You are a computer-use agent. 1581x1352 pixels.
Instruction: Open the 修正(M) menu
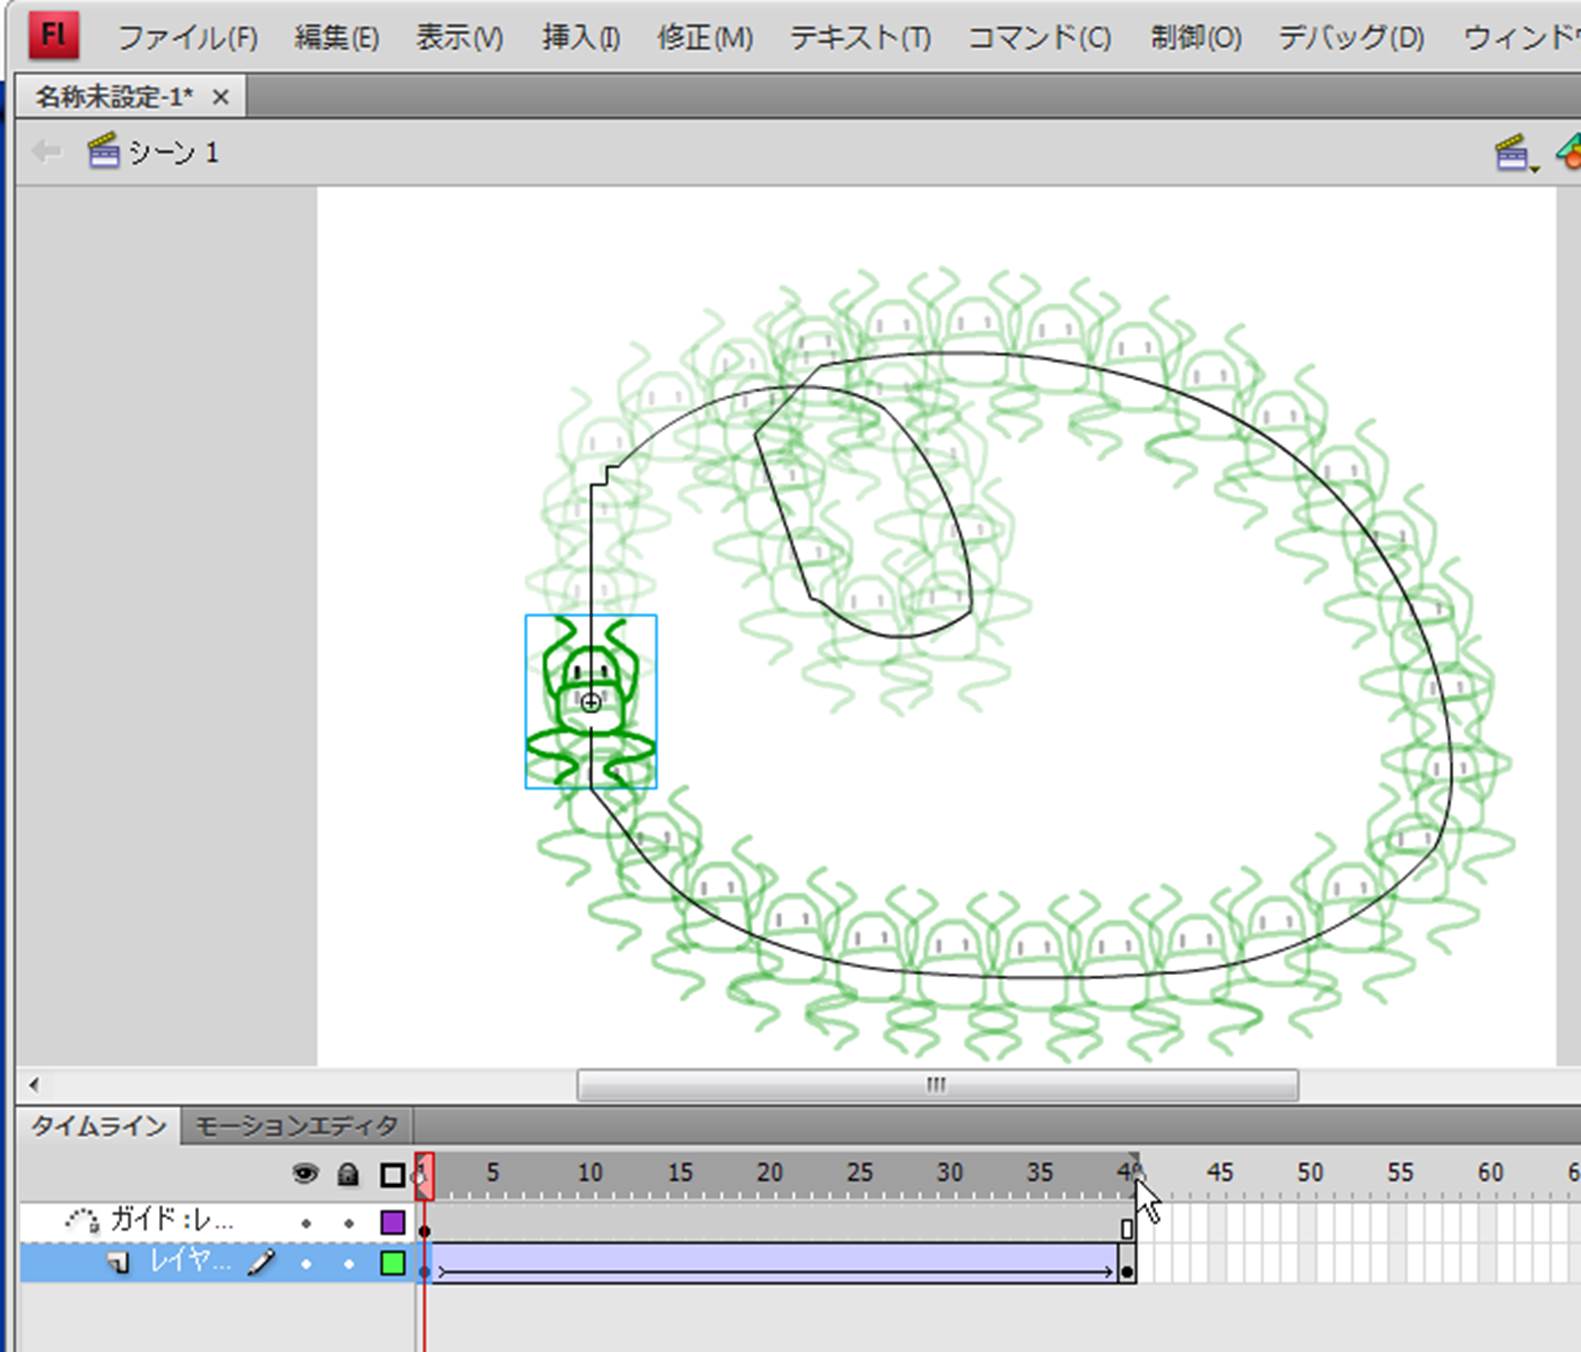(704, 38)
